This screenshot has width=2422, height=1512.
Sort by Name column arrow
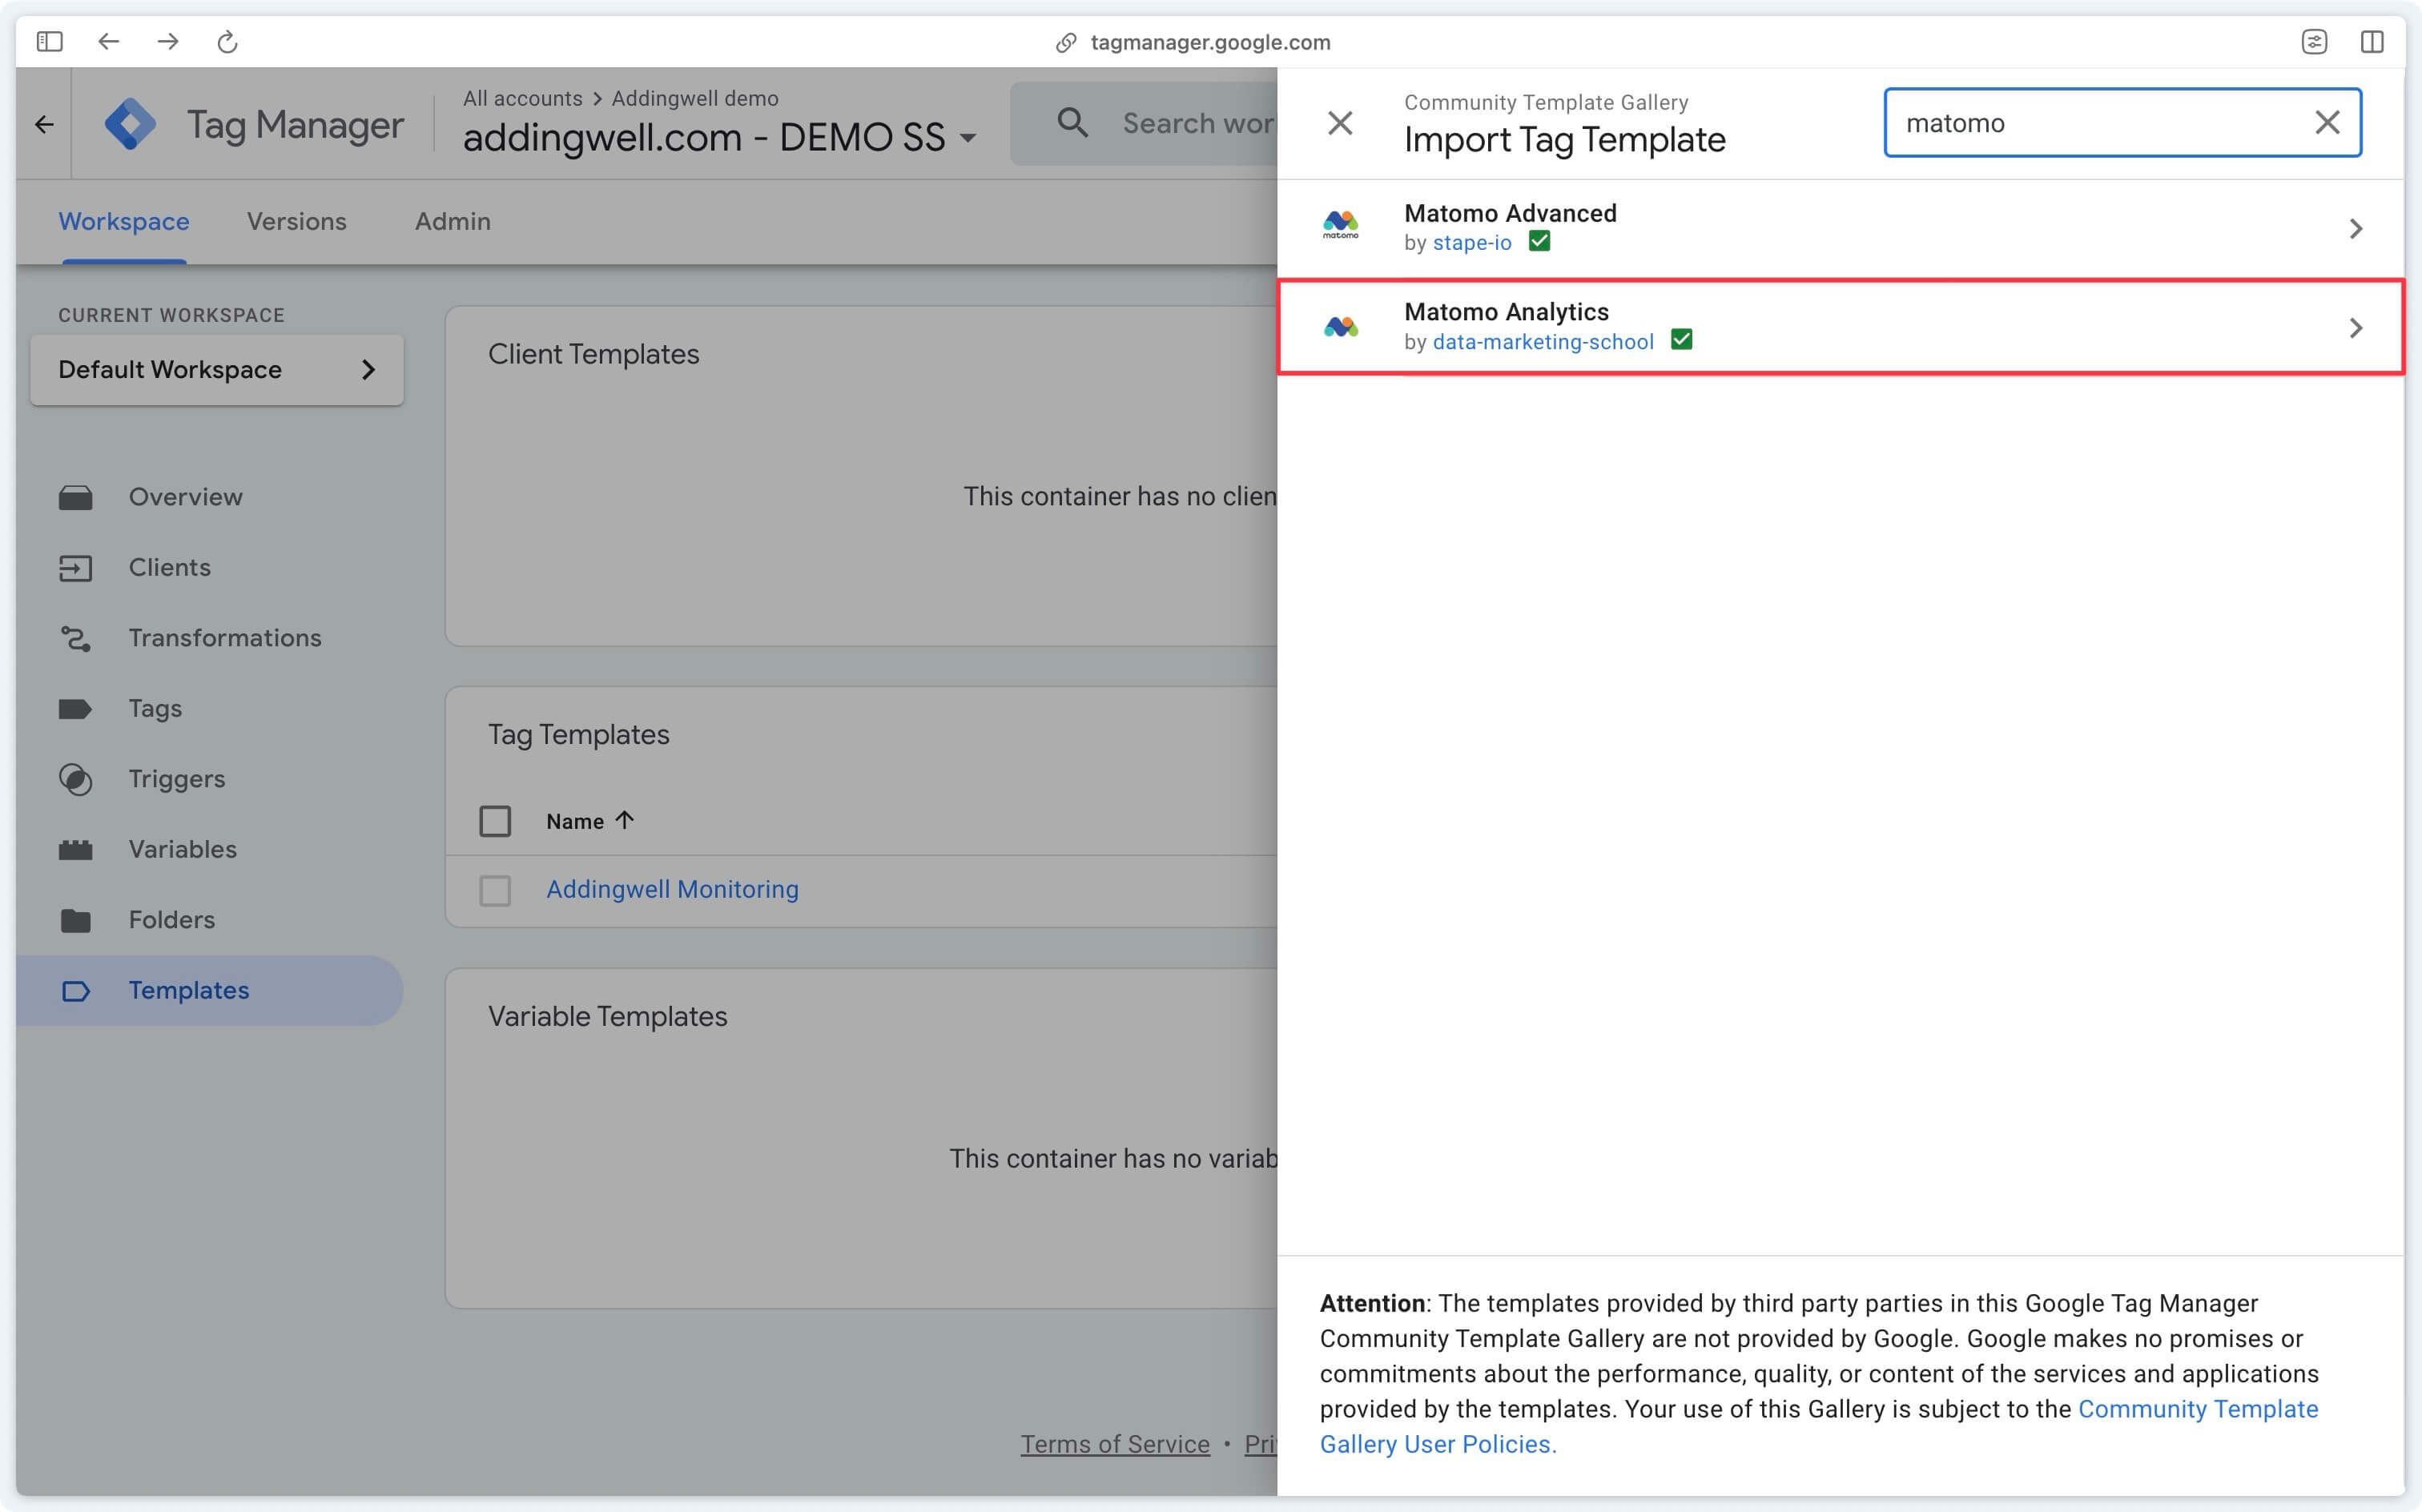(625, 820)
